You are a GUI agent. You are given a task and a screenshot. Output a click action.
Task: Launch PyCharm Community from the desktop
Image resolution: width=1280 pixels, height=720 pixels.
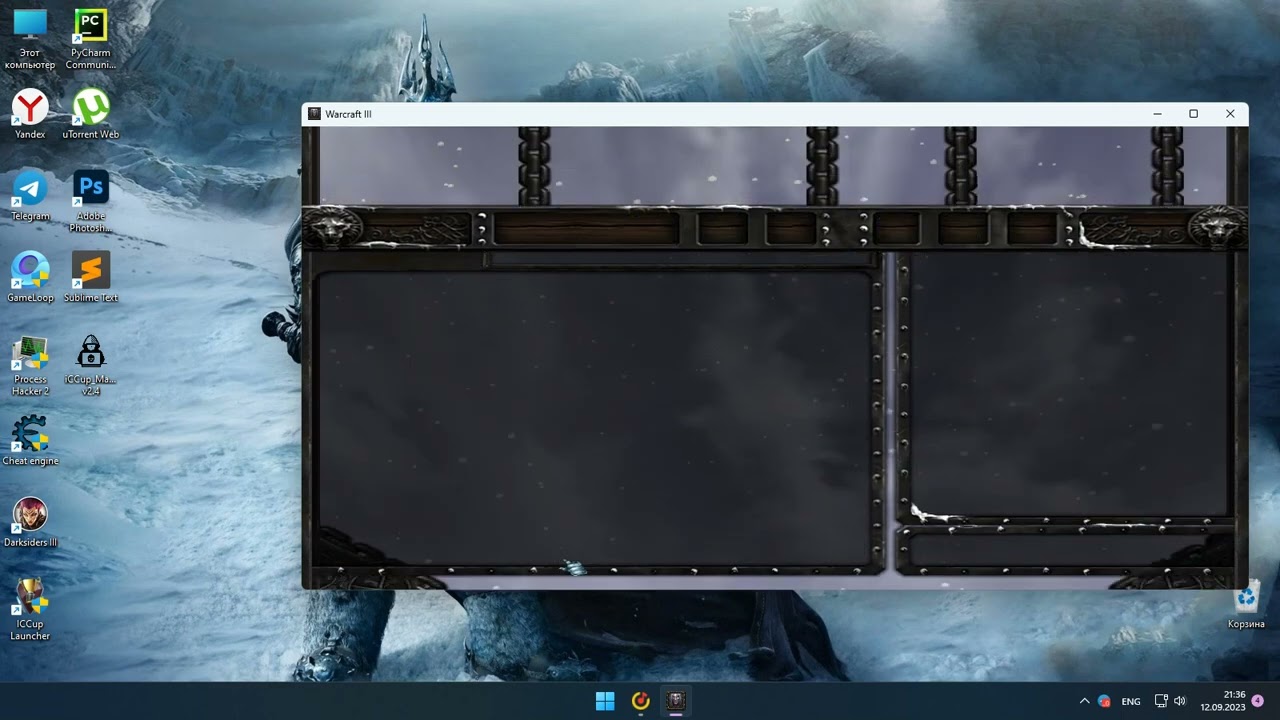pyautogui.click(x=90, y=38)
